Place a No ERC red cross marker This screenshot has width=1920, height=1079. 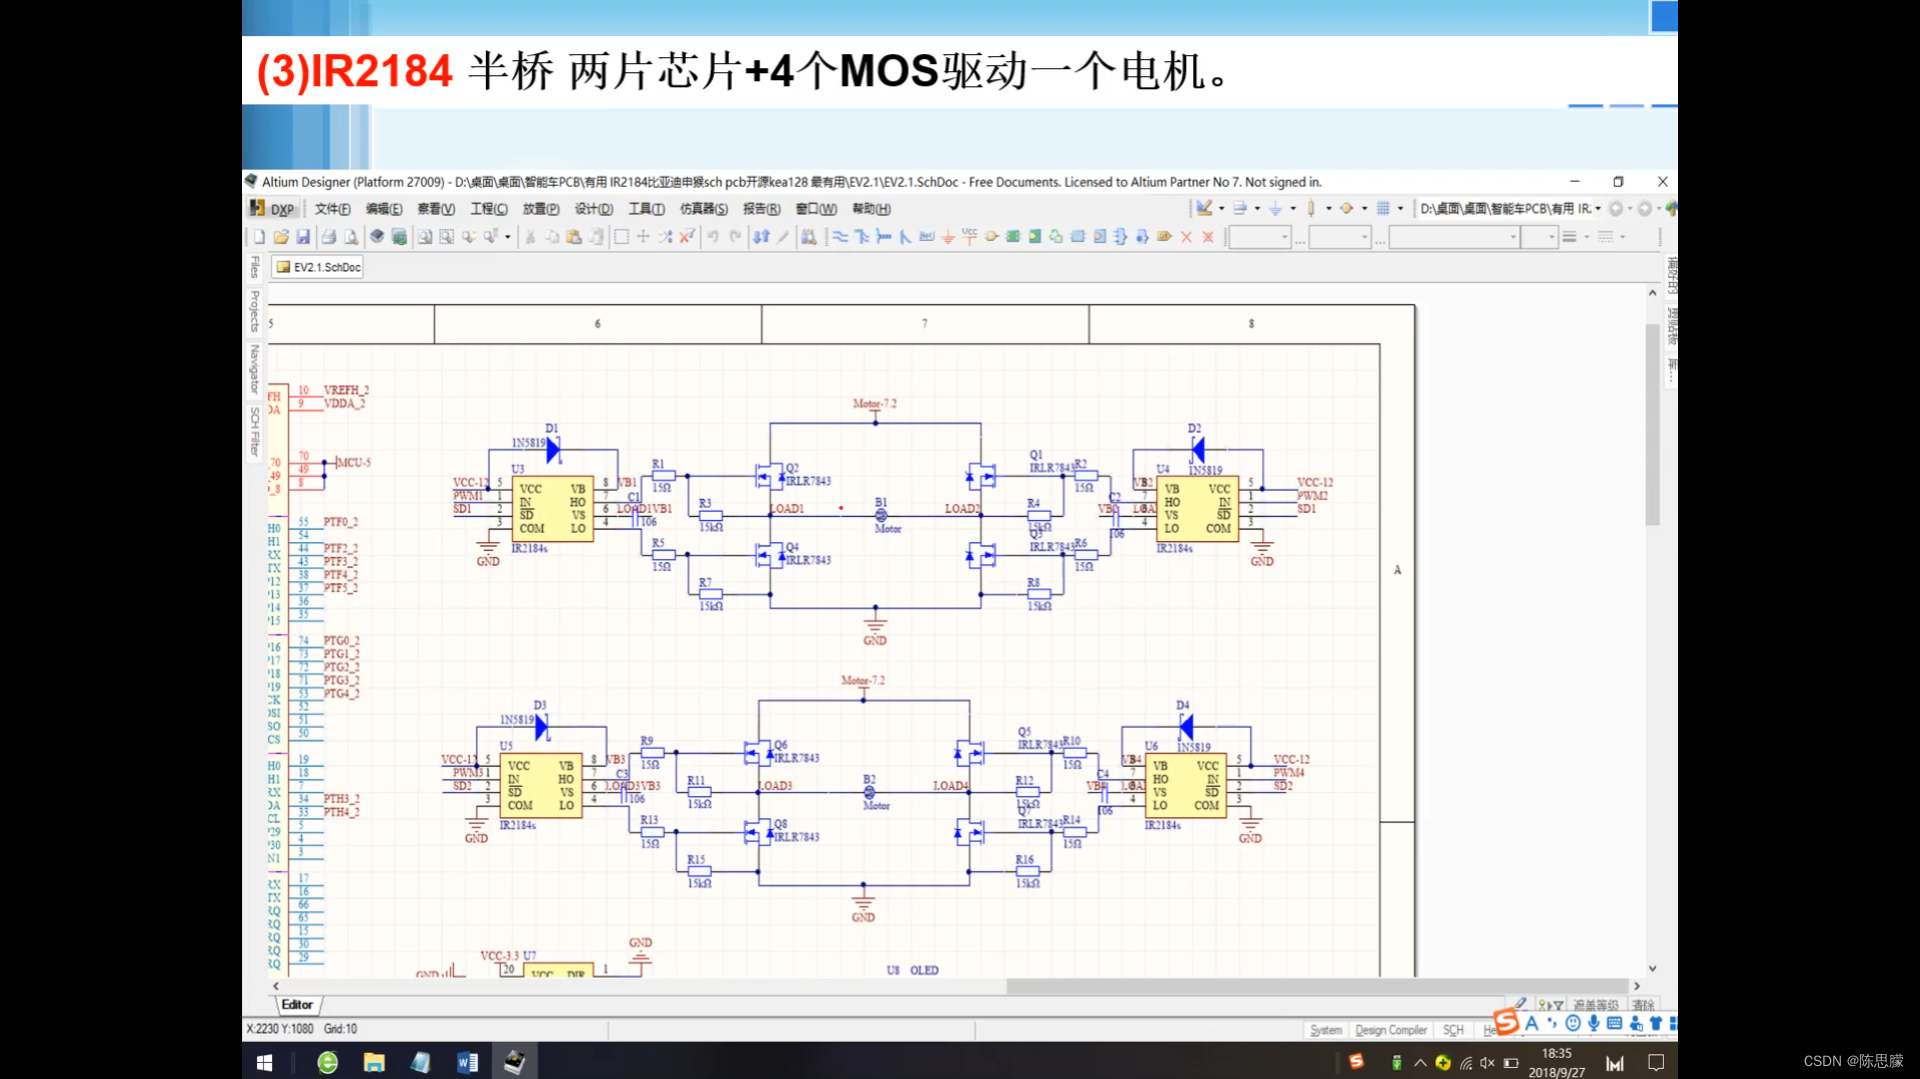click(x=1186, y=237)
